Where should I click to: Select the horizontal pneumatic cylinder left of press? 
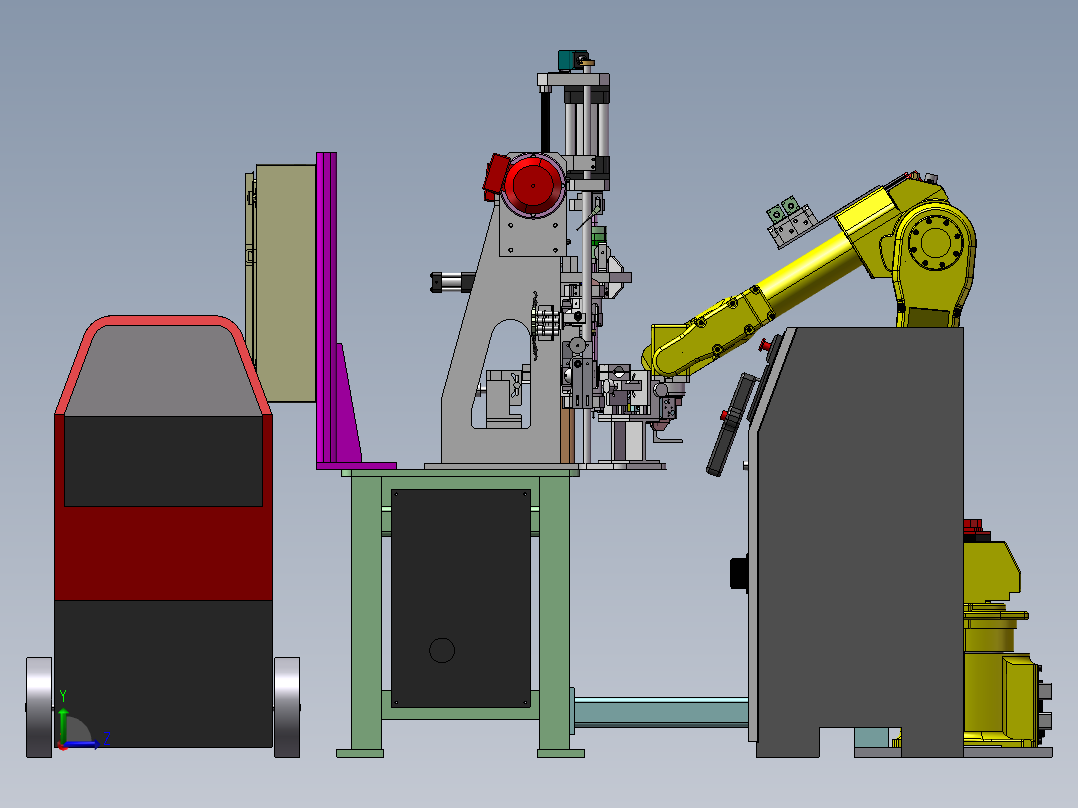452,282
